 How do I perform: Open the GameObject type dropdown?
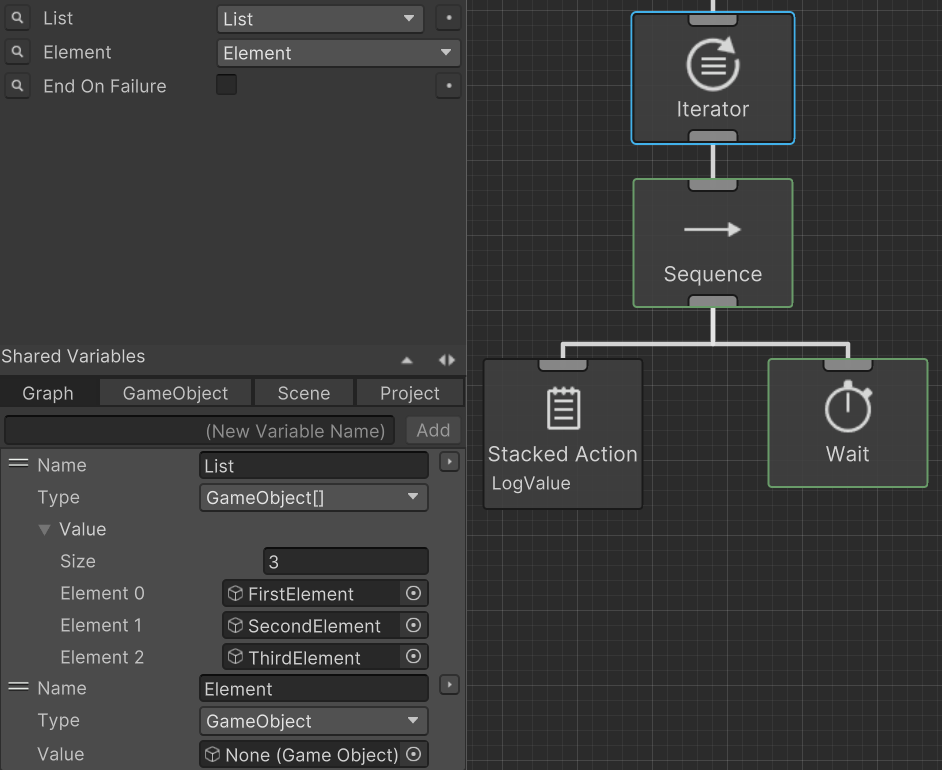pyautogui.click(x=314, y=721)
